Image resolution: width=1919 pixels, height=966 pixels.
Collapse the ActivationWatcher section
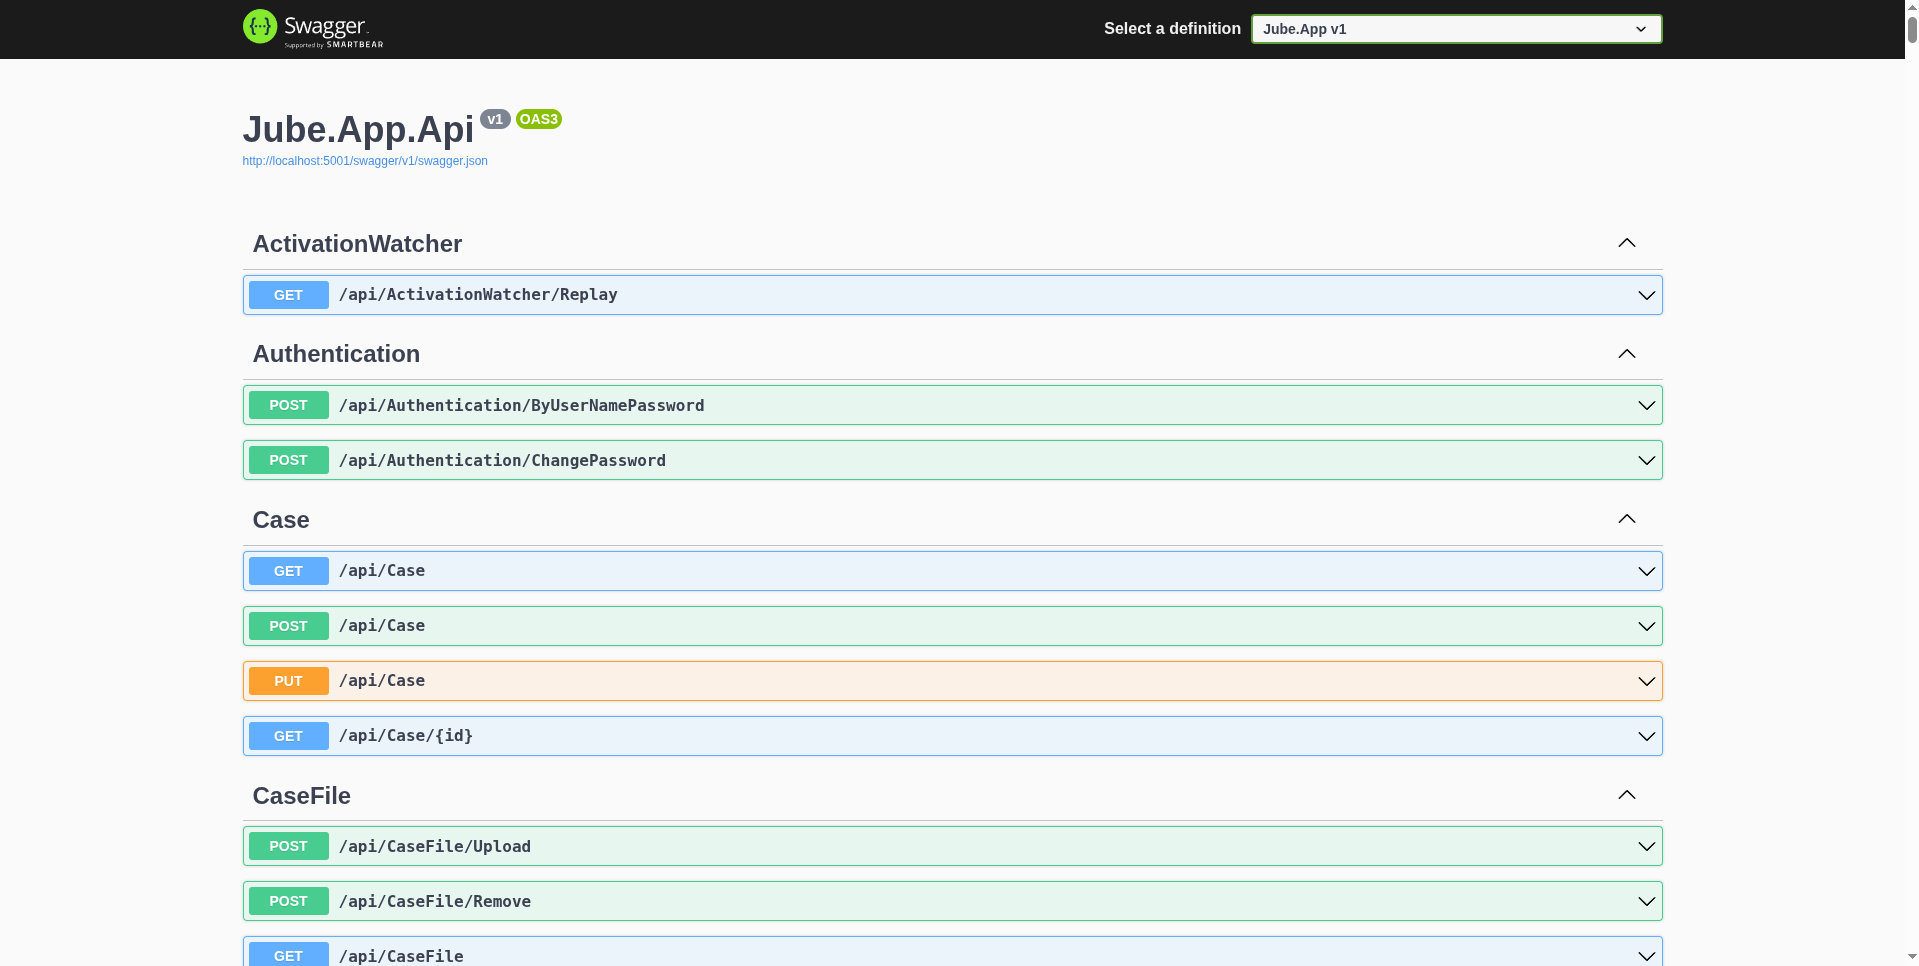coord(1626,243)
